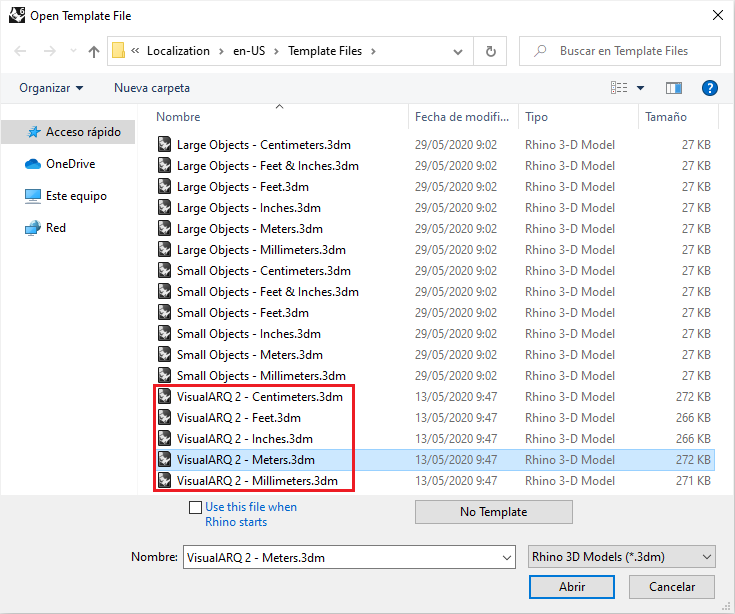Click icon of VisualARQ 2 - Feet.3dm
This screenshot has width=735, height=614.
pyautogui.click(x=165, y=418)
